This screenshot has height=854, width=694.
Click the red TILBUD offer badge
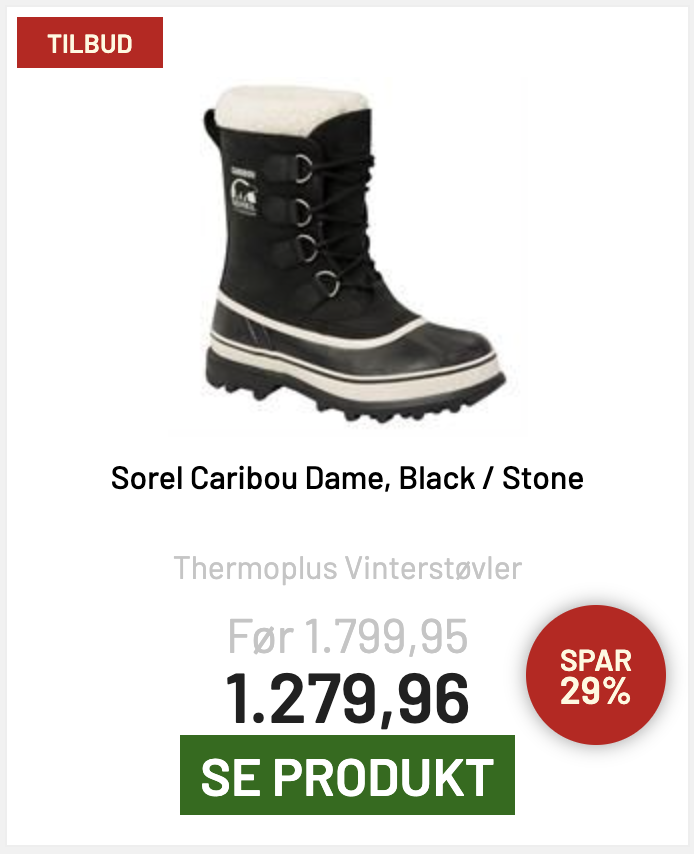(x=90, y=43)
